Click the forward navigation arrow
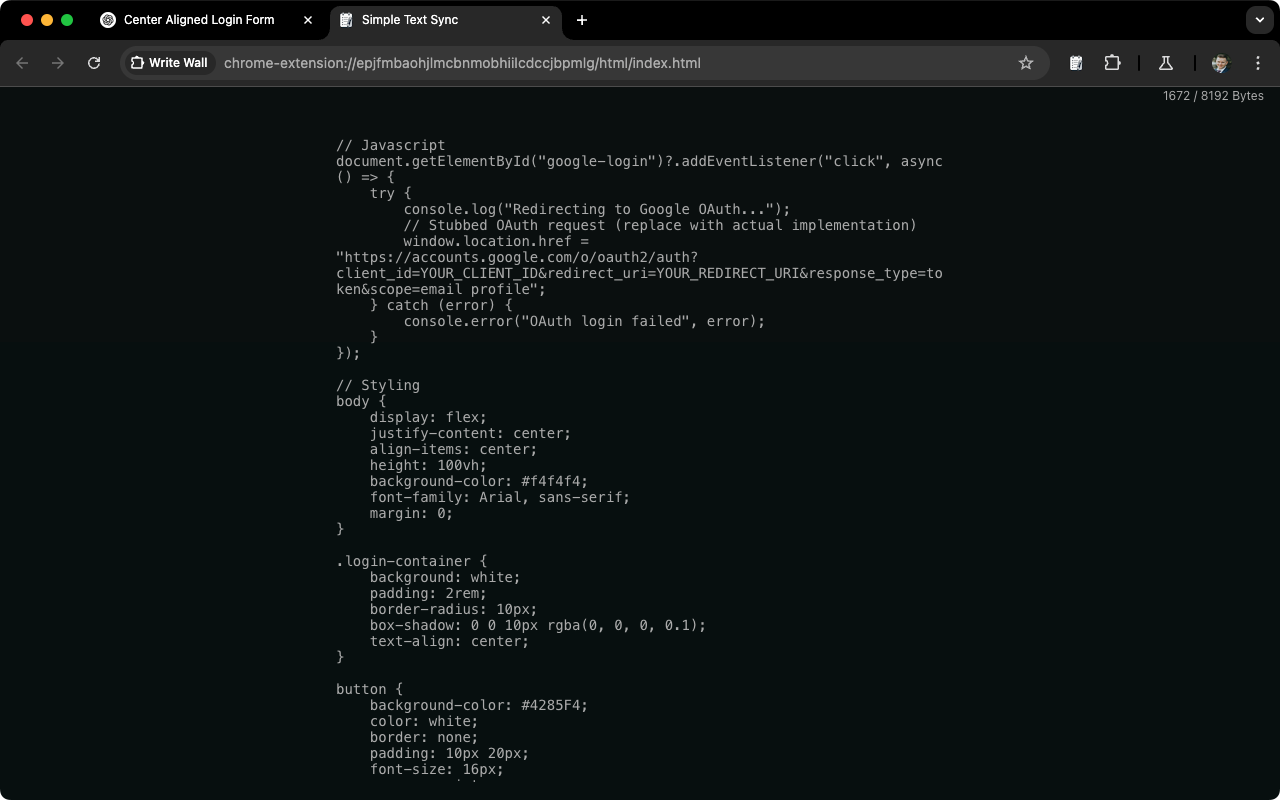The image size is (1280, 800). (58, 62)
